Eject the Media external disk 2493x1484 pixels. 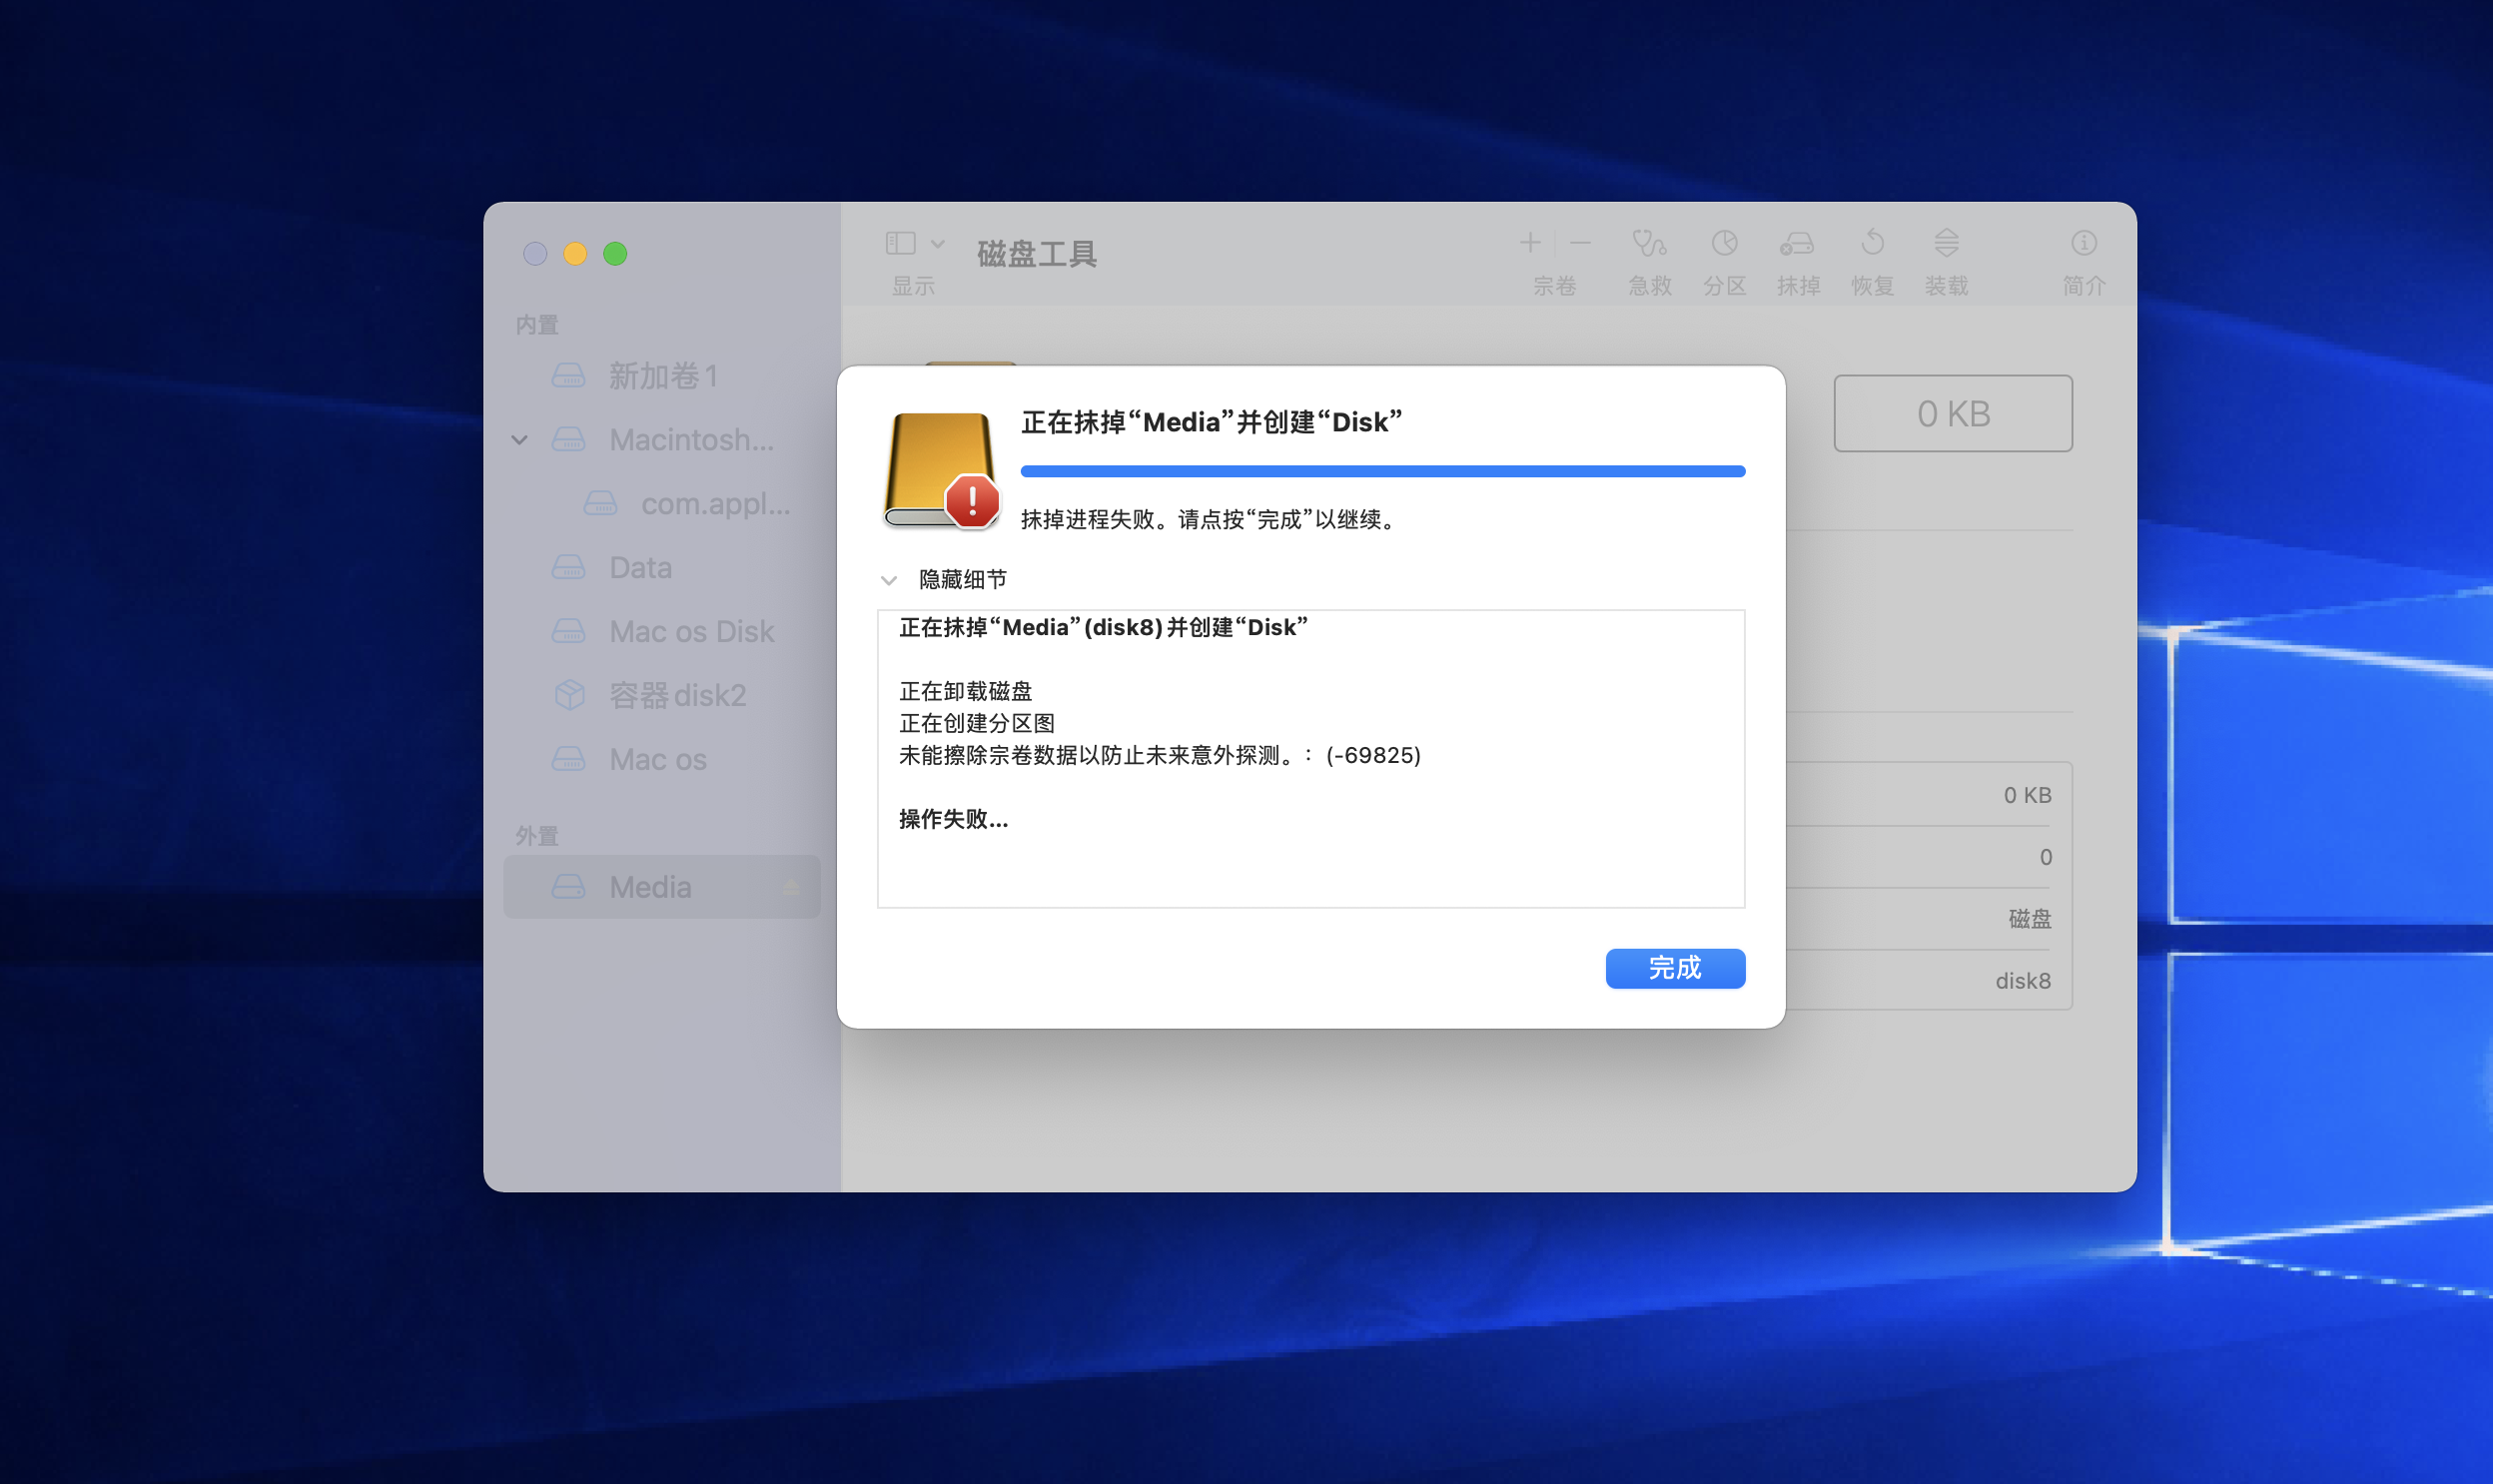pos(791,887)
